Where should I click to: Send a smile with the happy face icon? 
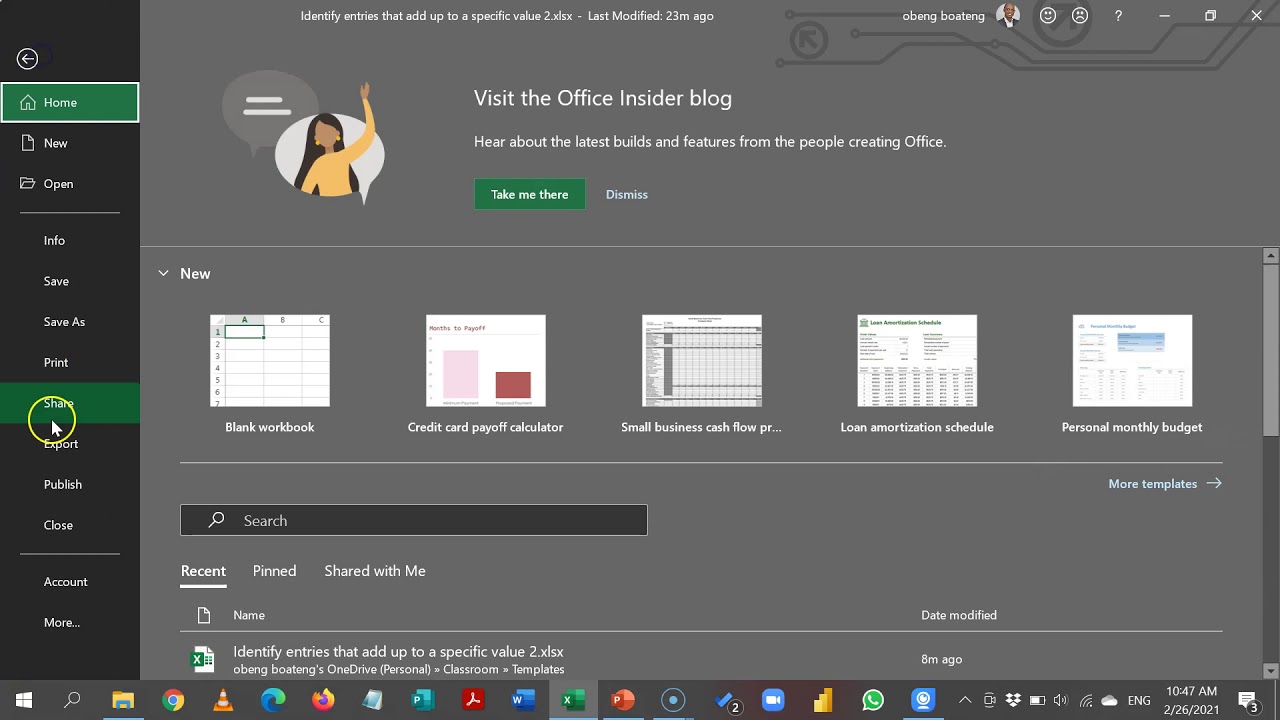1048,16
